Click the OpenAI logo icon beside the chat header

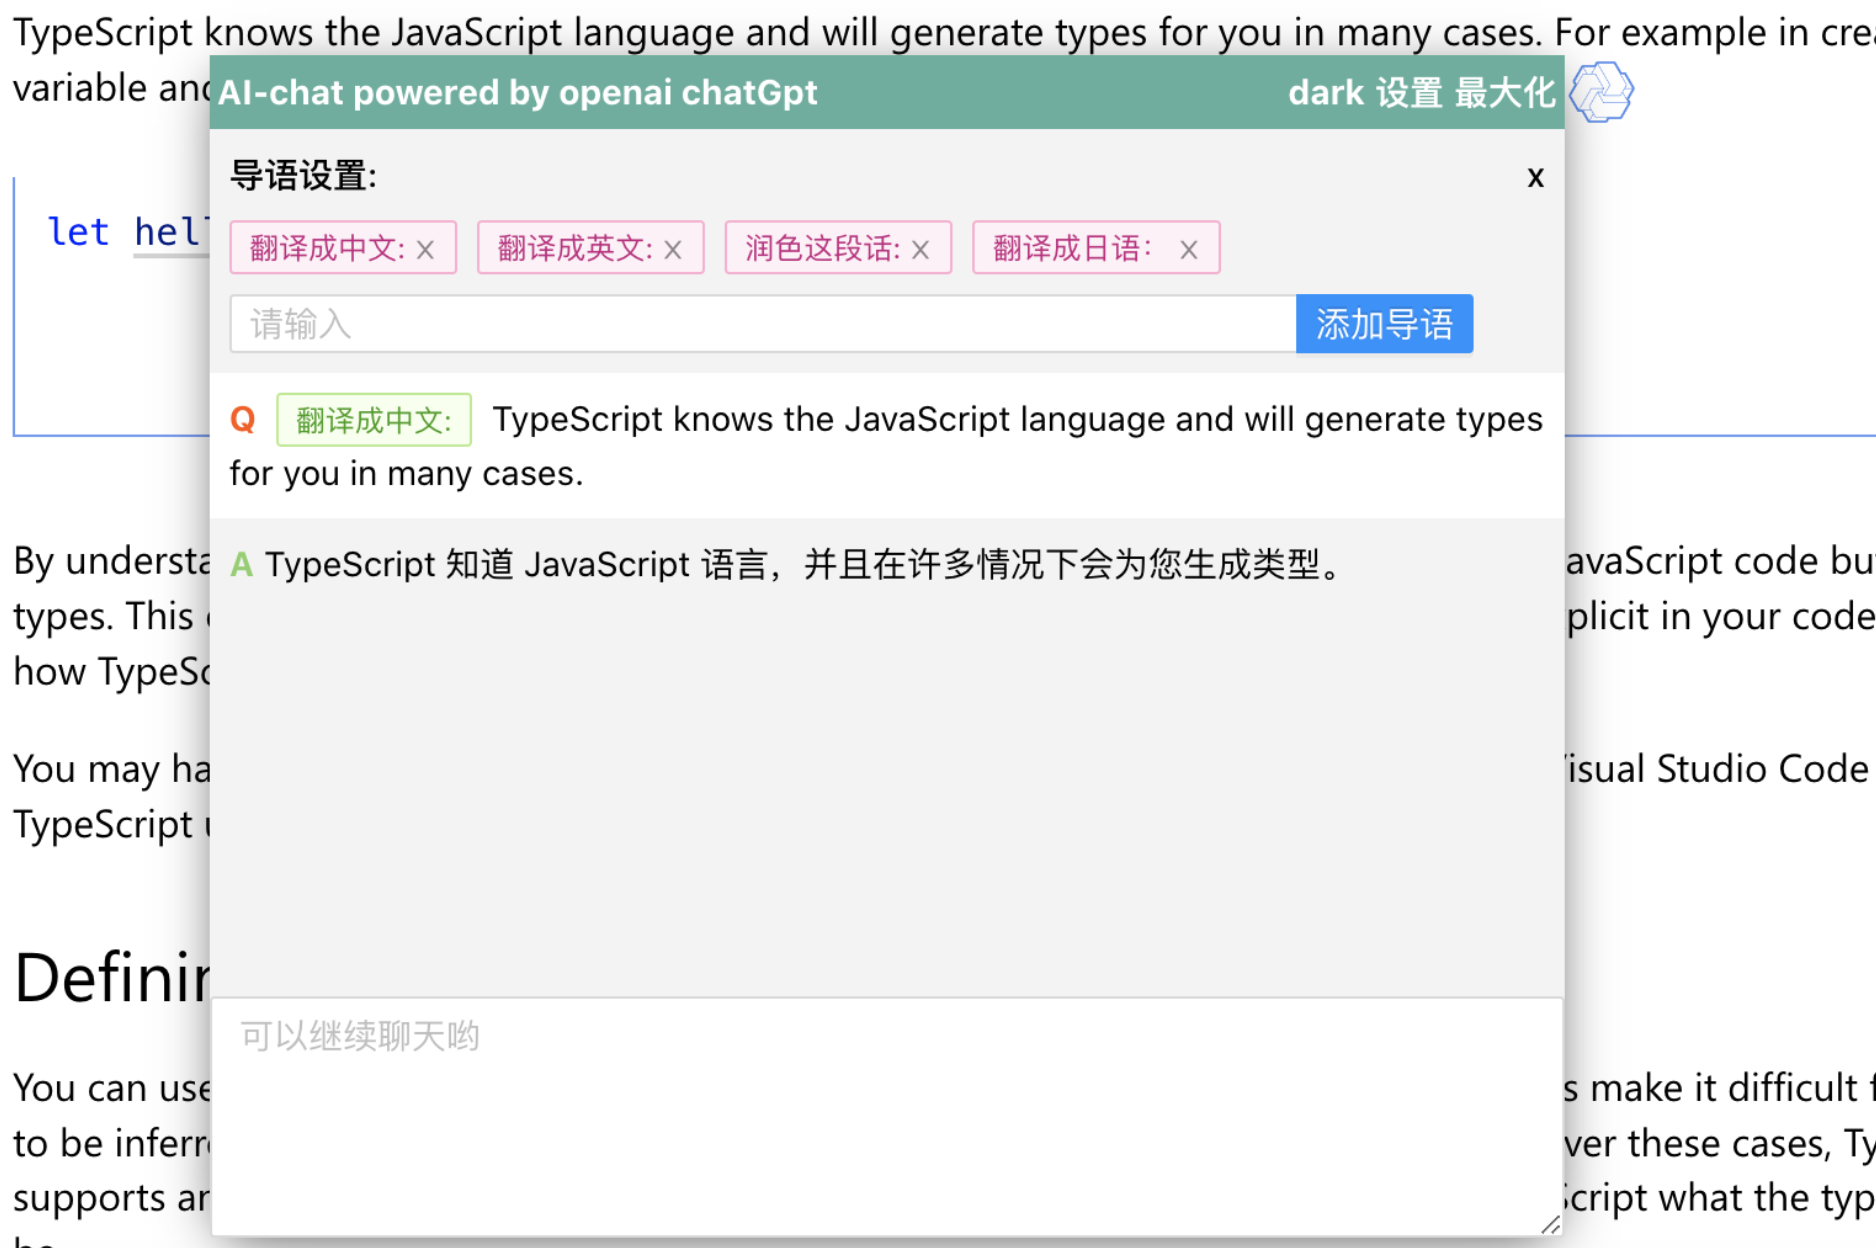pos(1600,92)
